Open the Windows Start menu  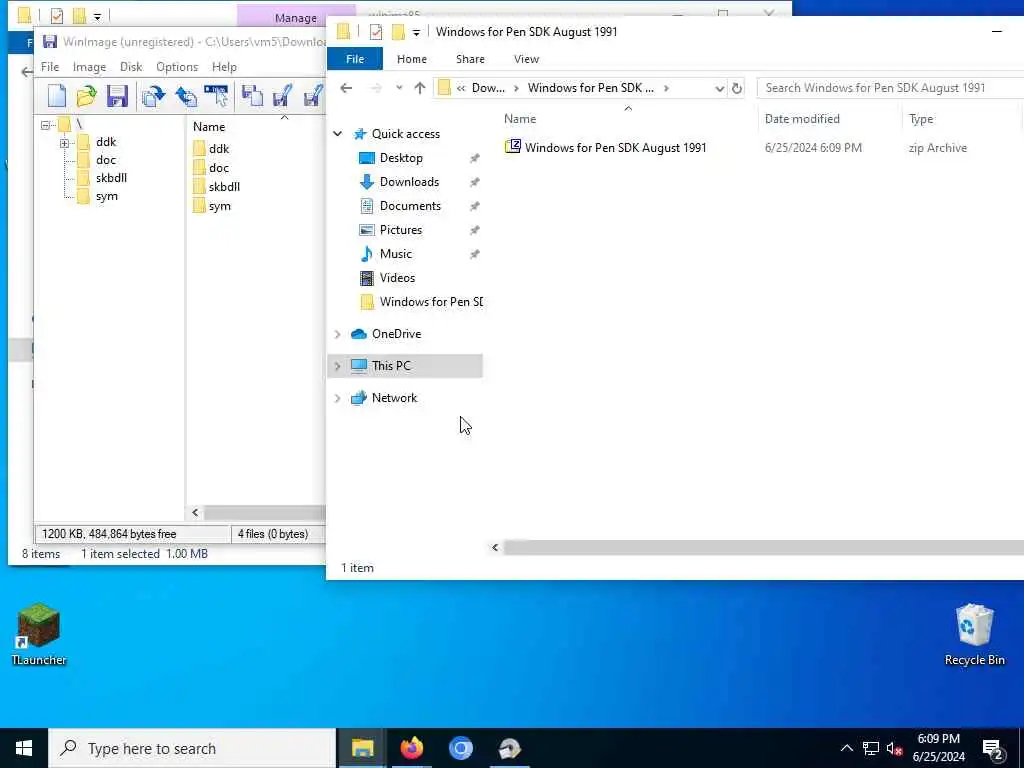(x=24, y=748)
